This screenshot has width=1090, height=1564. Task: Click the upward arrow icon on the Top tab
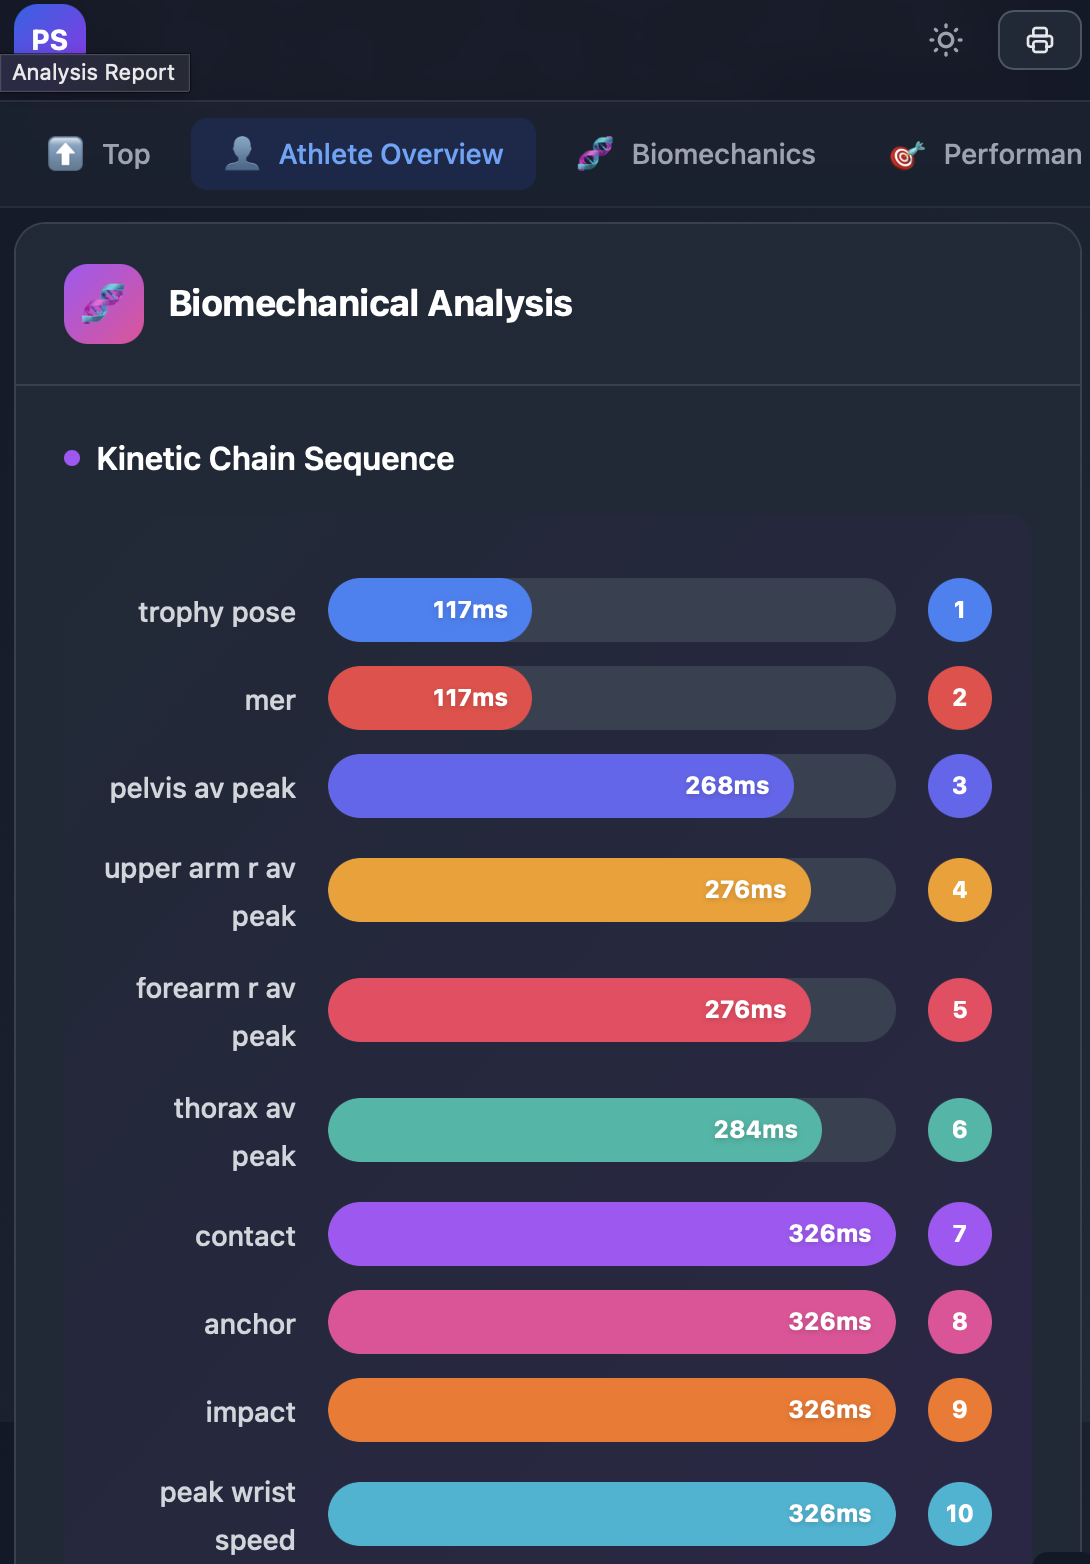coord(64,154)
